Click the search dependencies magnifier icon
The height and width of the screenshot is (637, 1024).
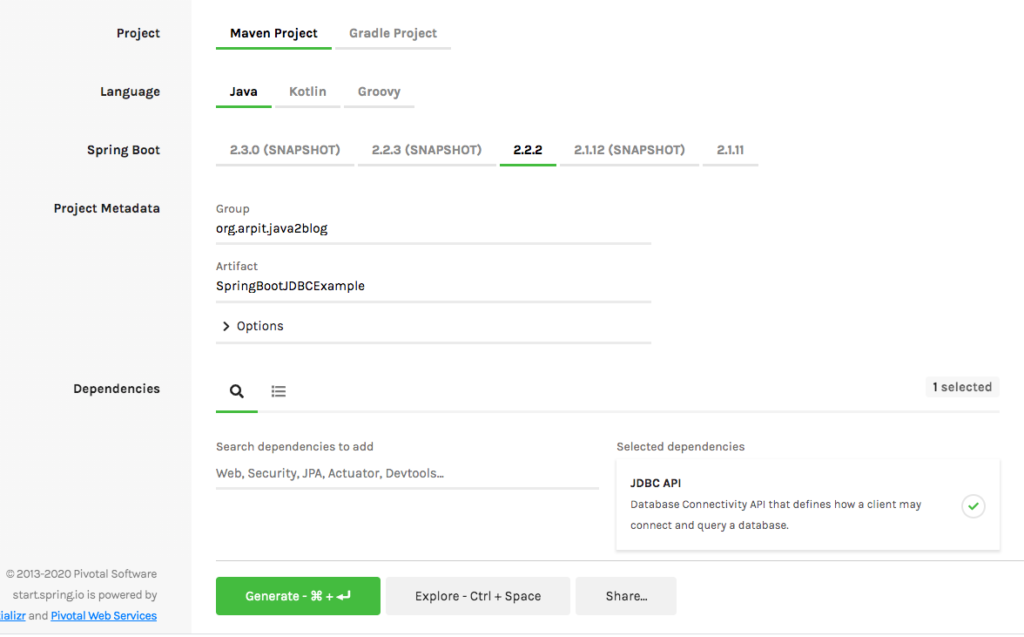click(236, 391)
